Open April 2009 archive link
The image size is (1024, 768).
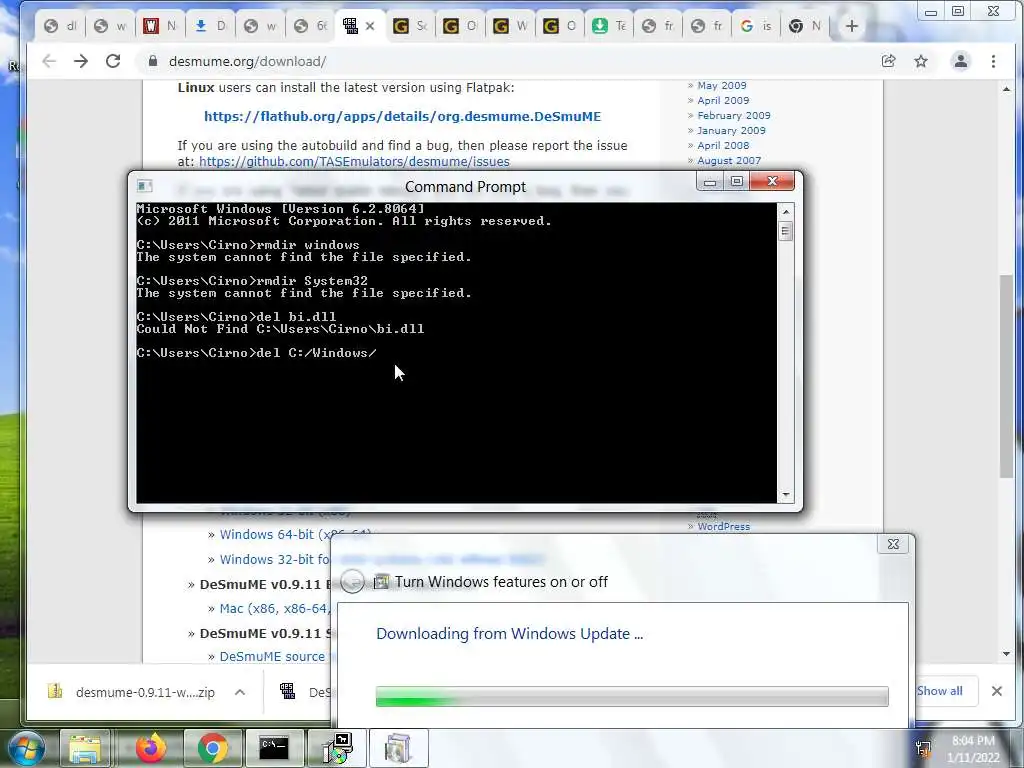click(x=723, y=101)
